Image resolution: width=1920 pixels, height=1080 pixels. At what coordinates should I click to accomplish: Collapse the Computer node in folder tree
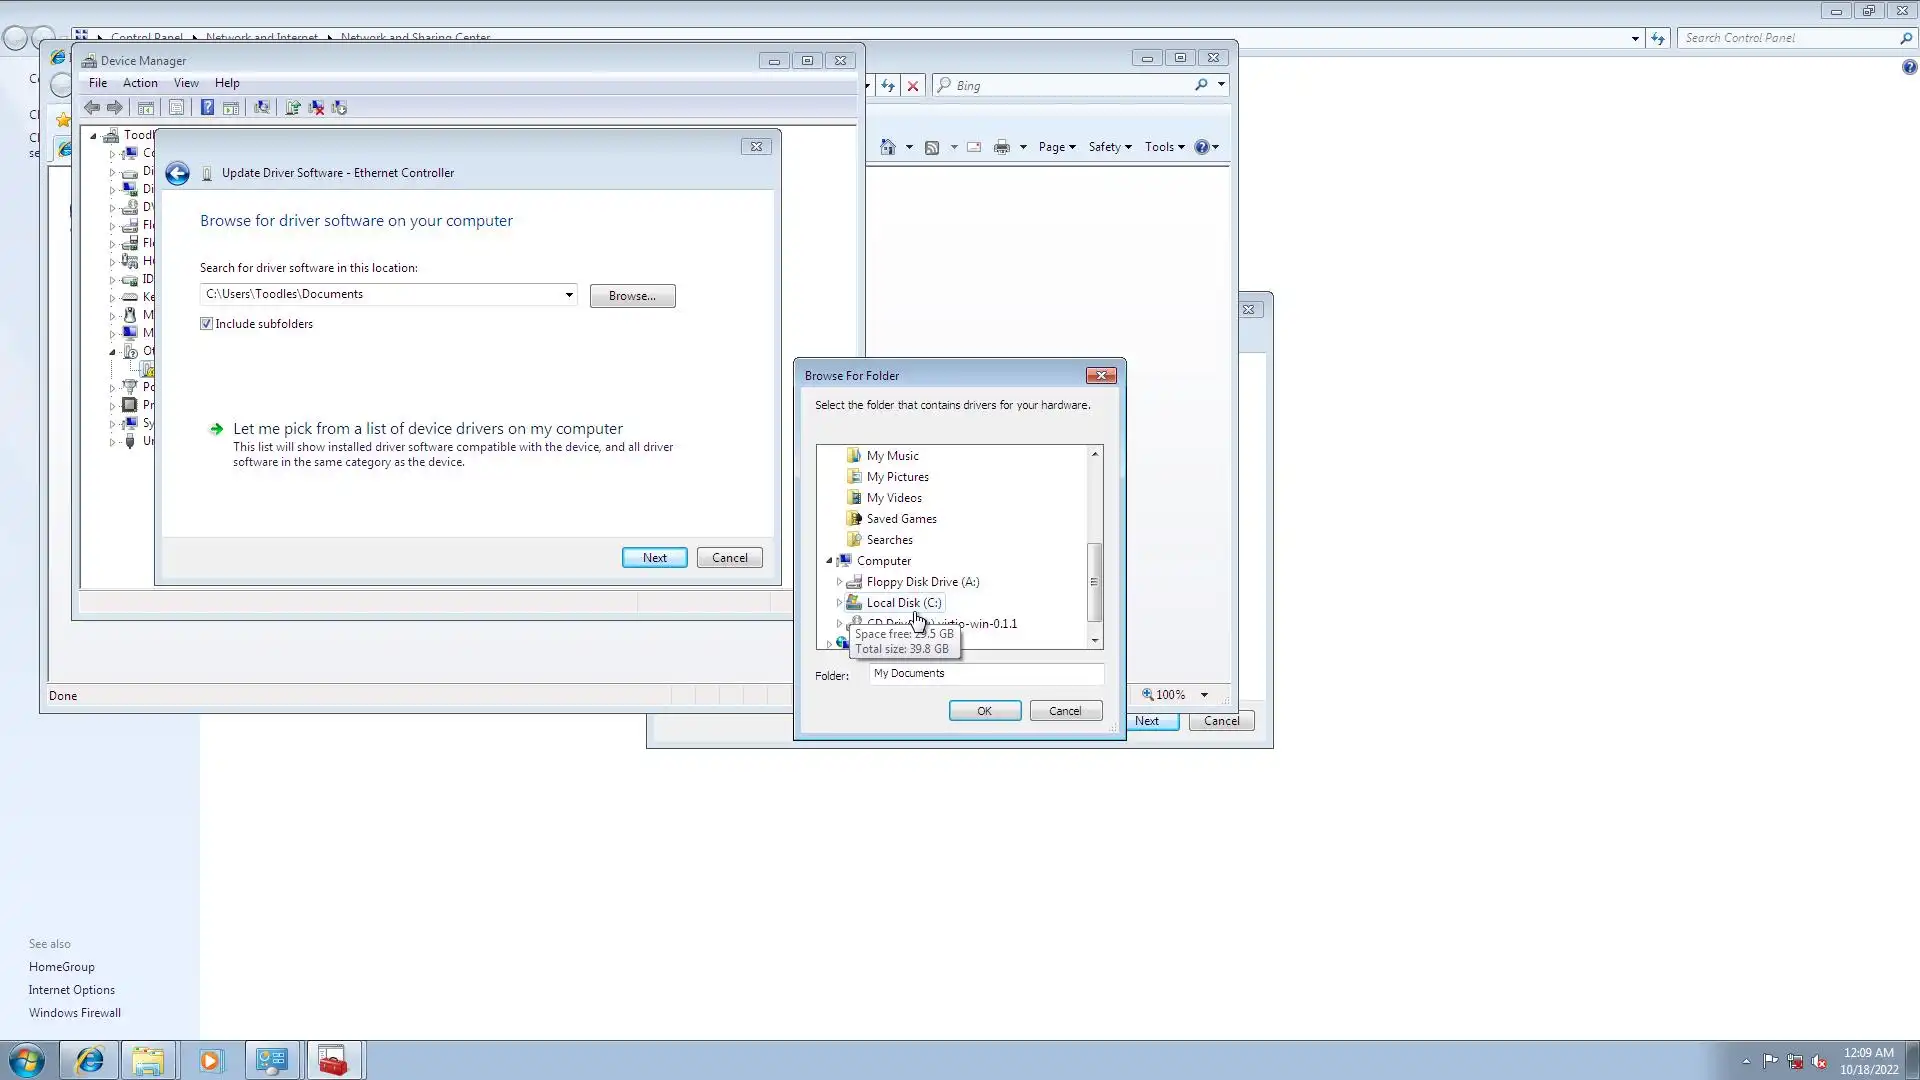(x=829, y=561)
